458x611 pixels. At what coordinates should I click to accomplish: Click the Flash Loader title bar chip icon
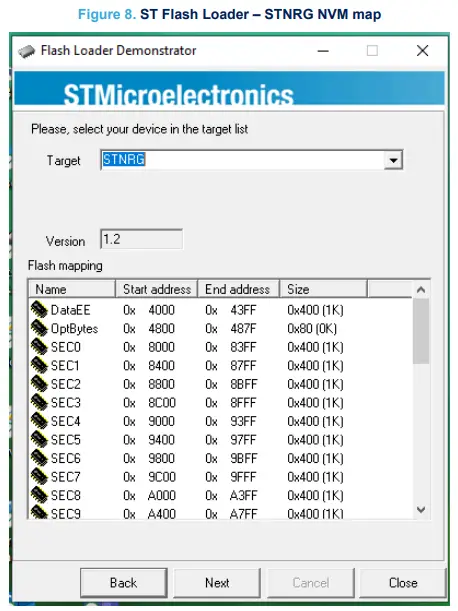tap(27, 51)
